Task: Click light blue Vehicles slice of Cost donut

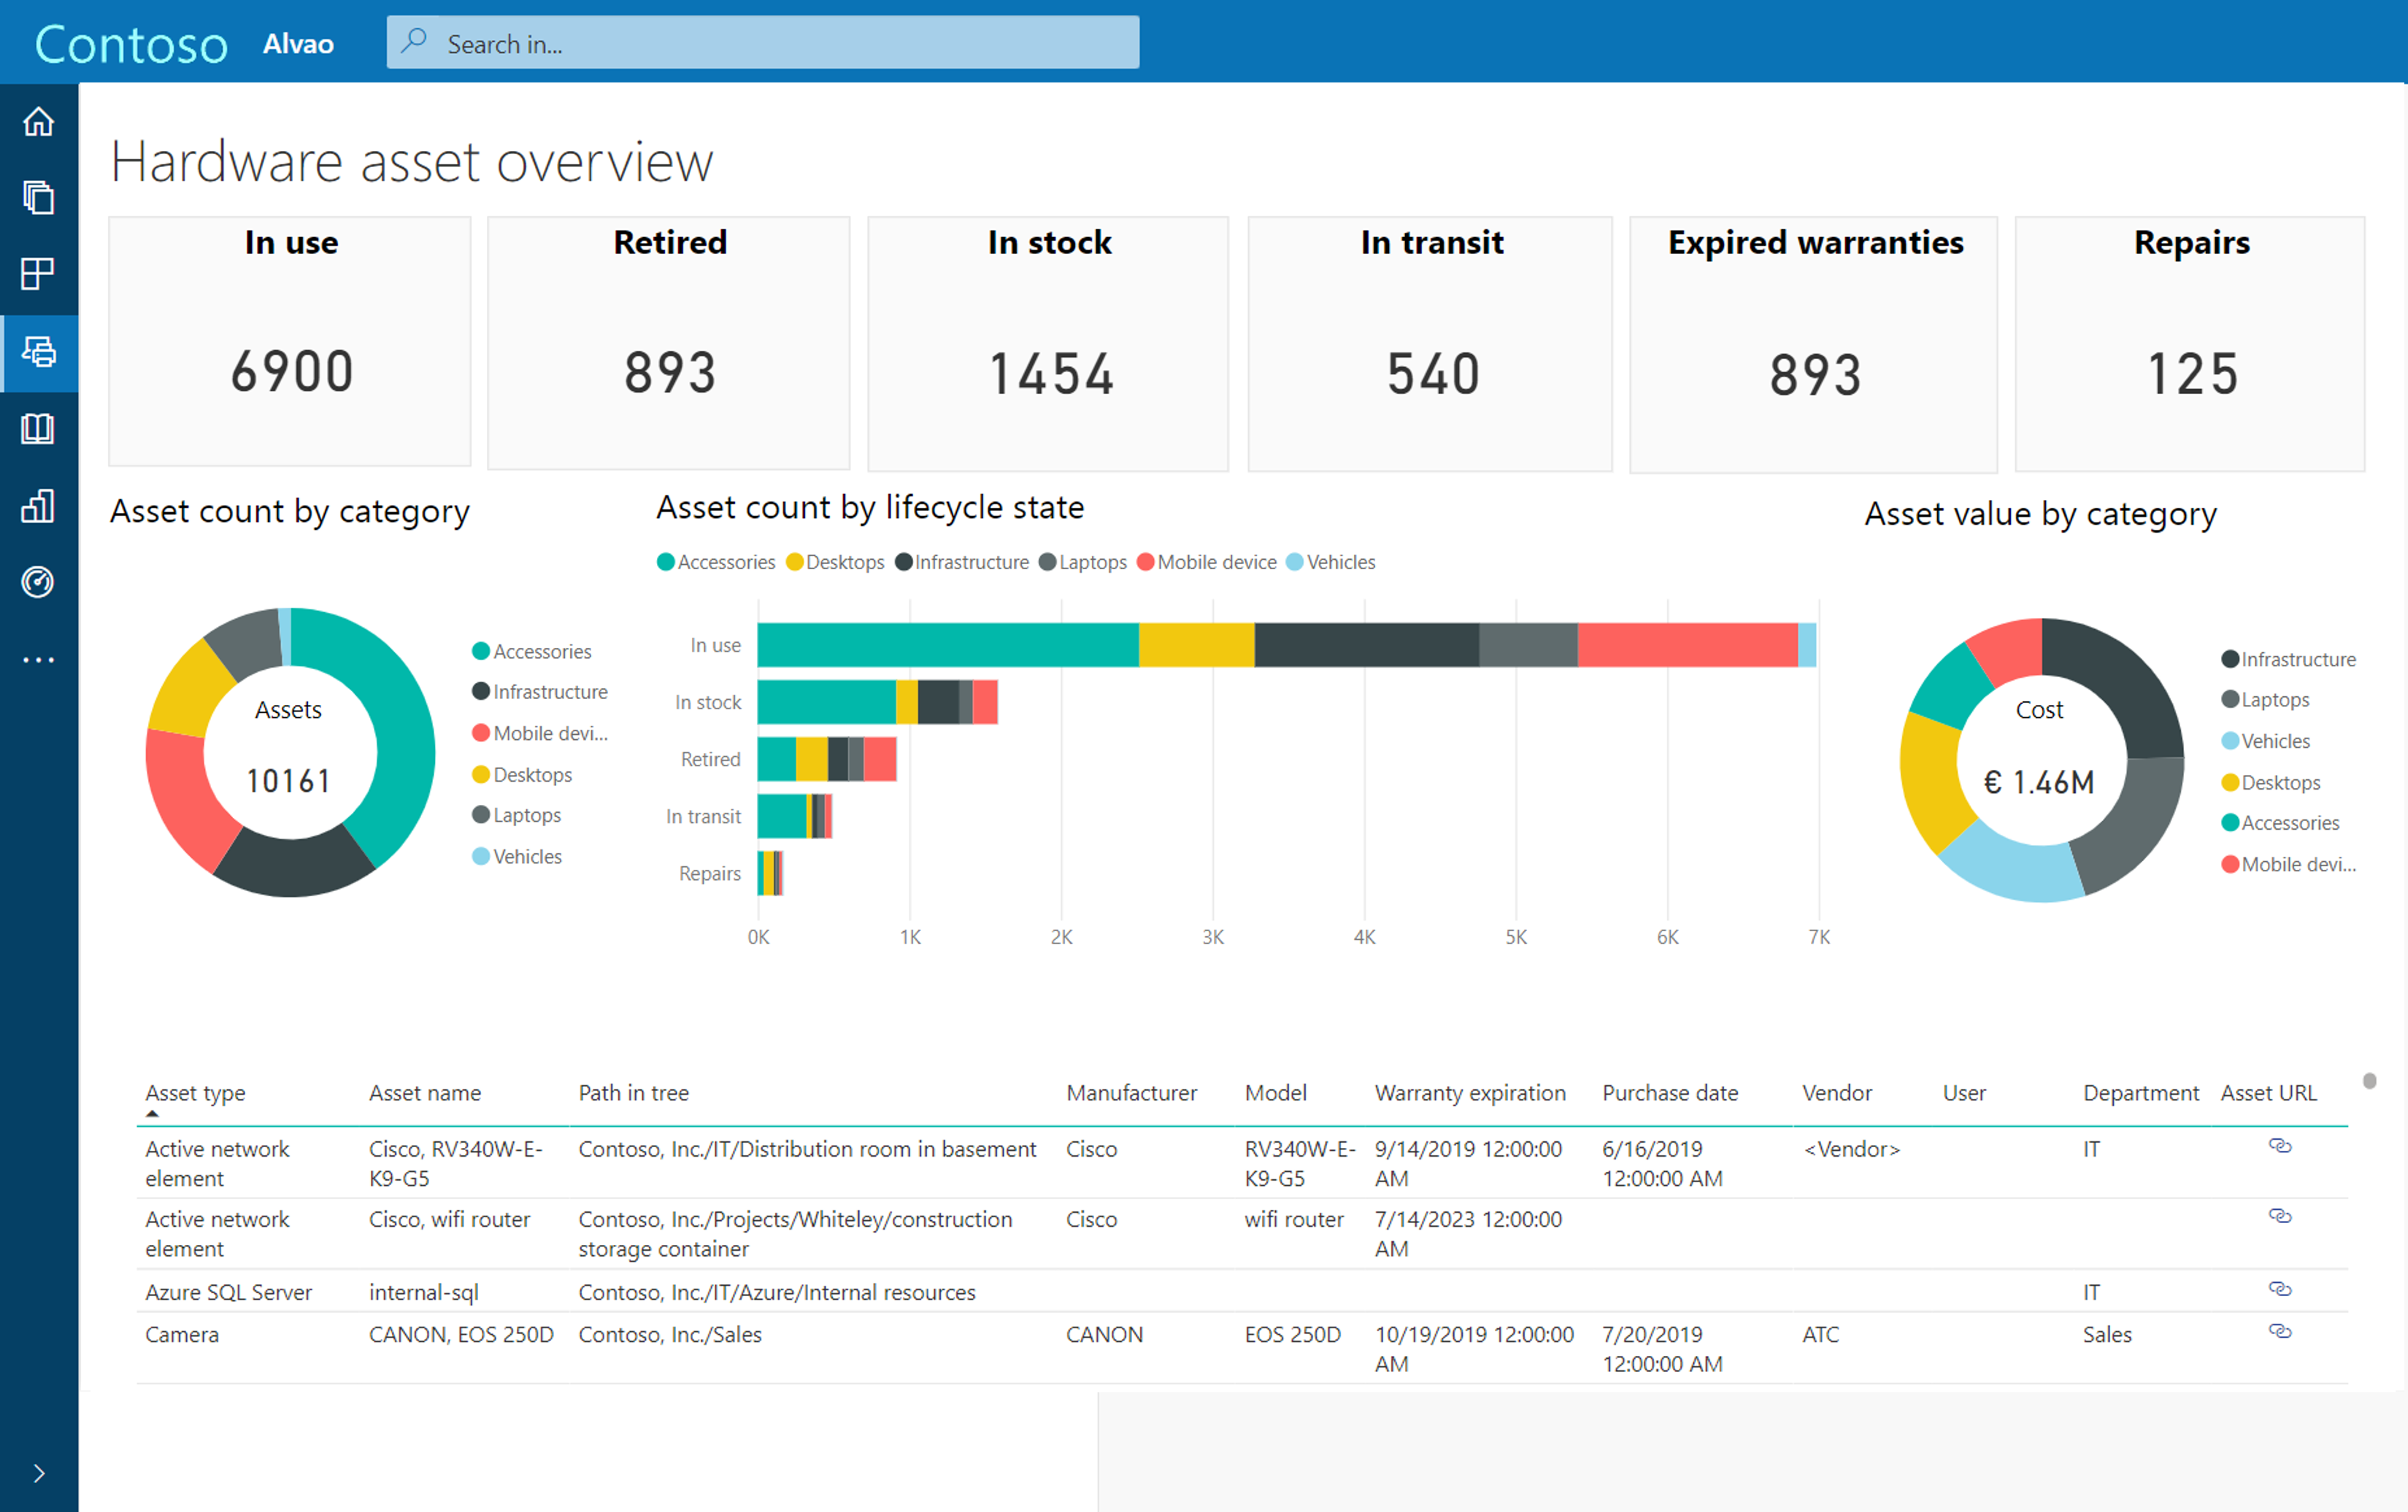Action: (x=2017, y=867)
